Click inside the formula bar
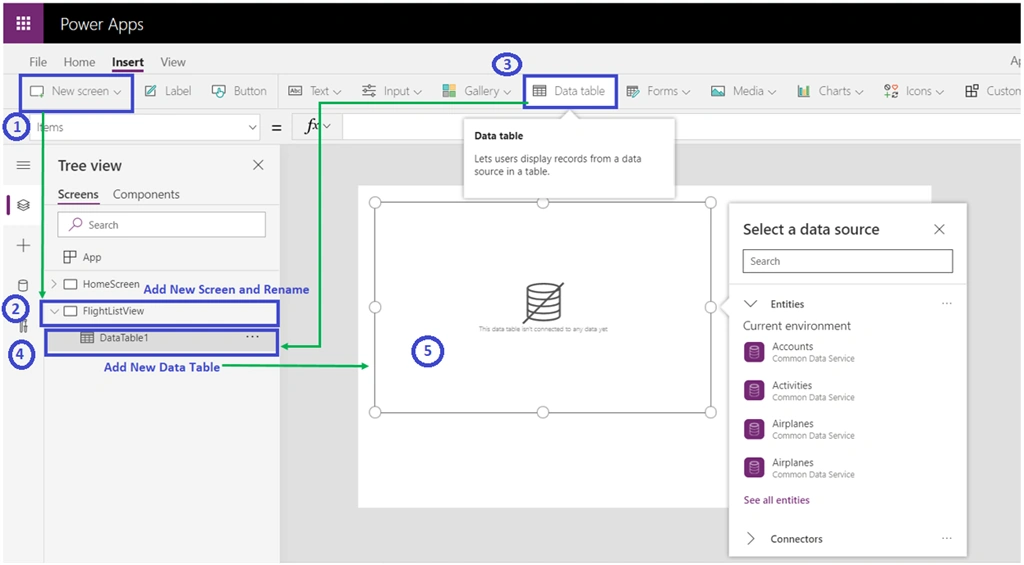This screenshot has height=565, width=1024. (x=681, y=127)
